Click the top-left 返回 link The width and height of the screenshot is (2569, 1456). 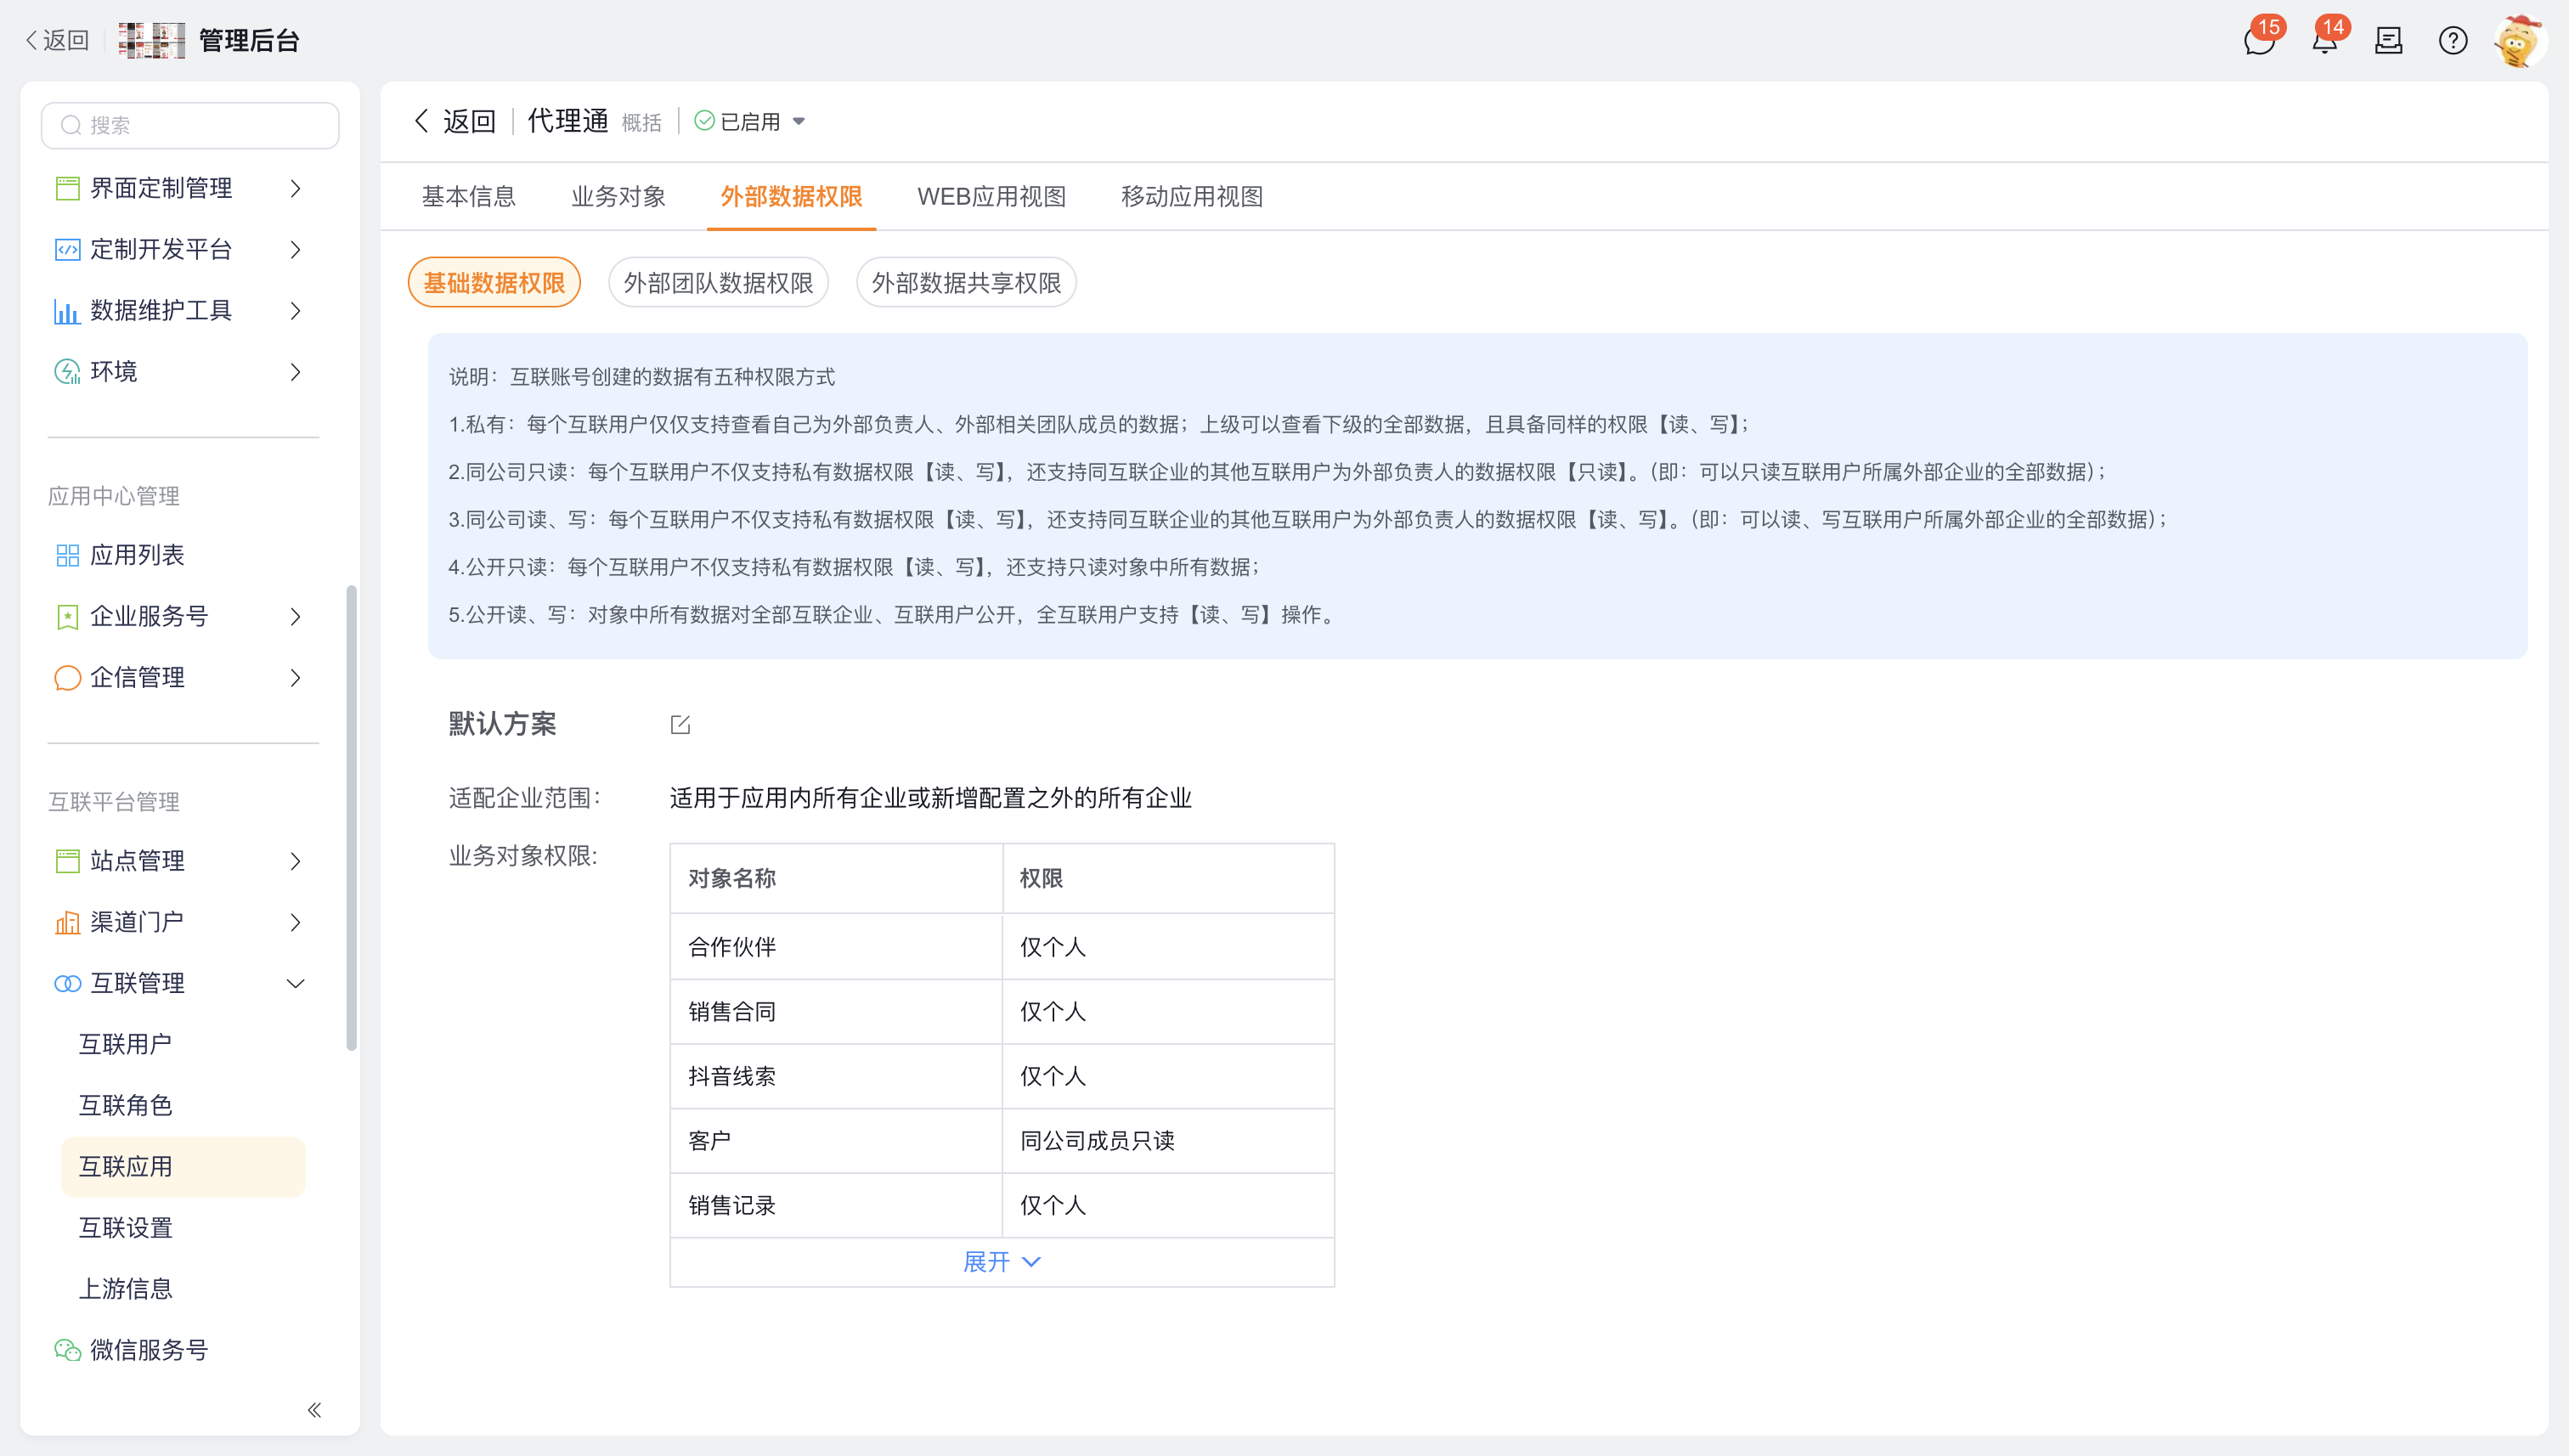tap(57, 41)
